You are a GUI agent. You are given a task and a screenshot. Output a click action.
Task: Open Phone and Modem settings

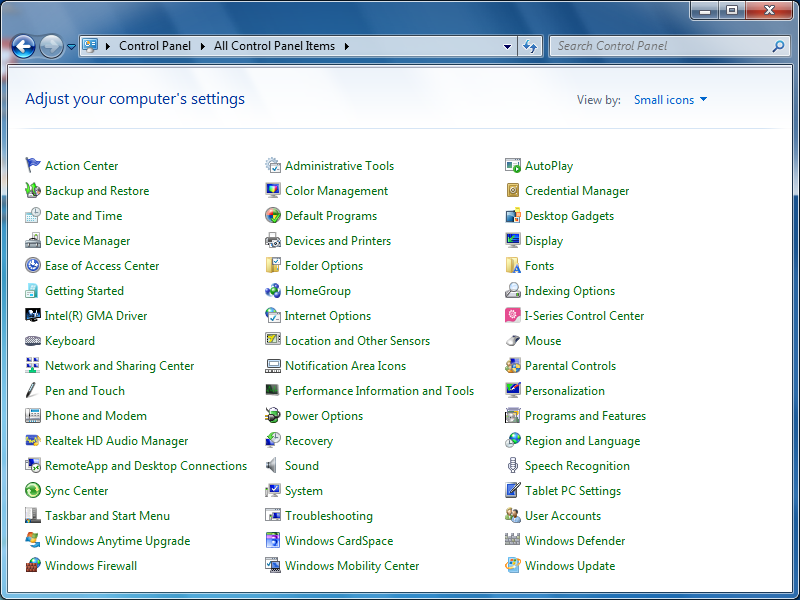pyautogui.click(x=95, y=416)
